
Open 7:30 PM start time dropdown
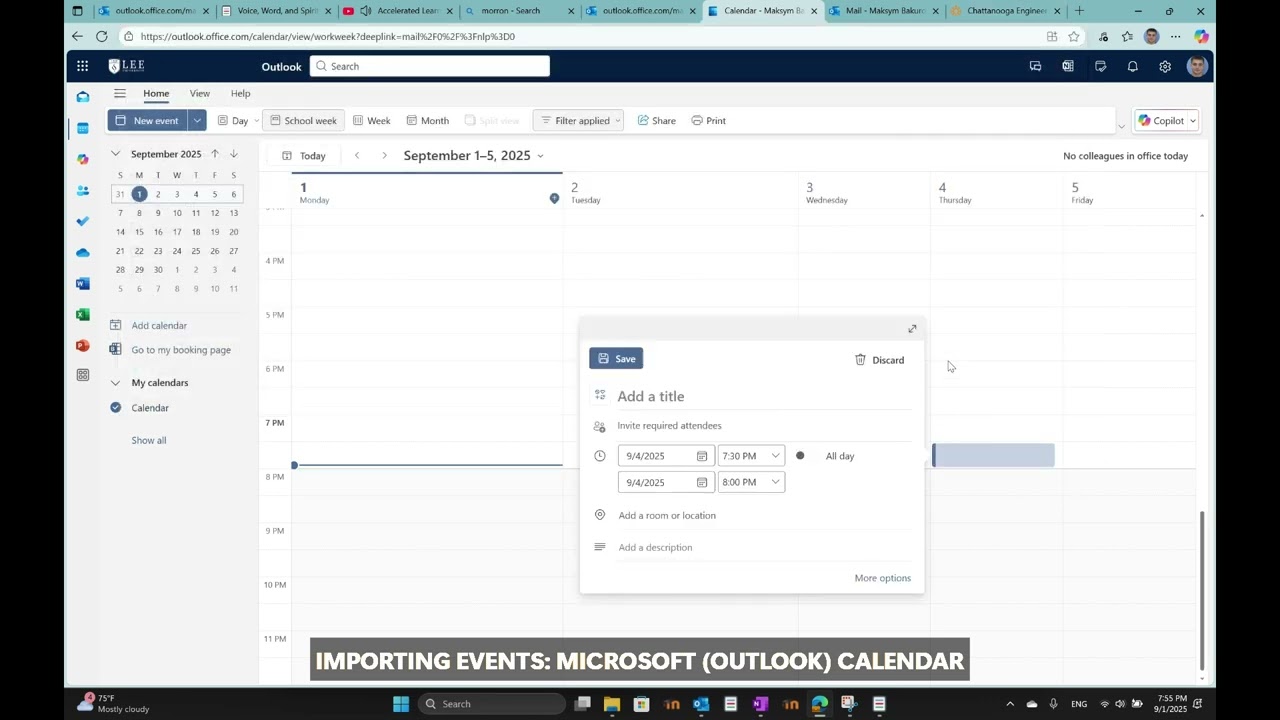[775, 456]
